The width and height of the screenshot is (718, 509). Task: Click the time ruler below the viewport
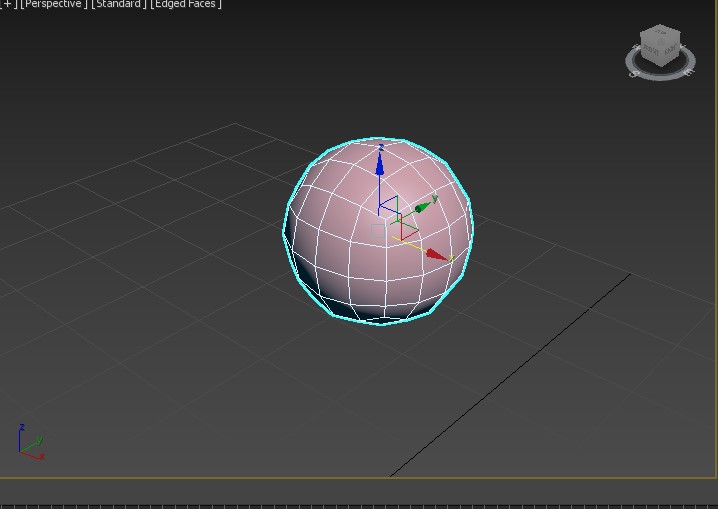pyautogui.click(x=359, y=503)
